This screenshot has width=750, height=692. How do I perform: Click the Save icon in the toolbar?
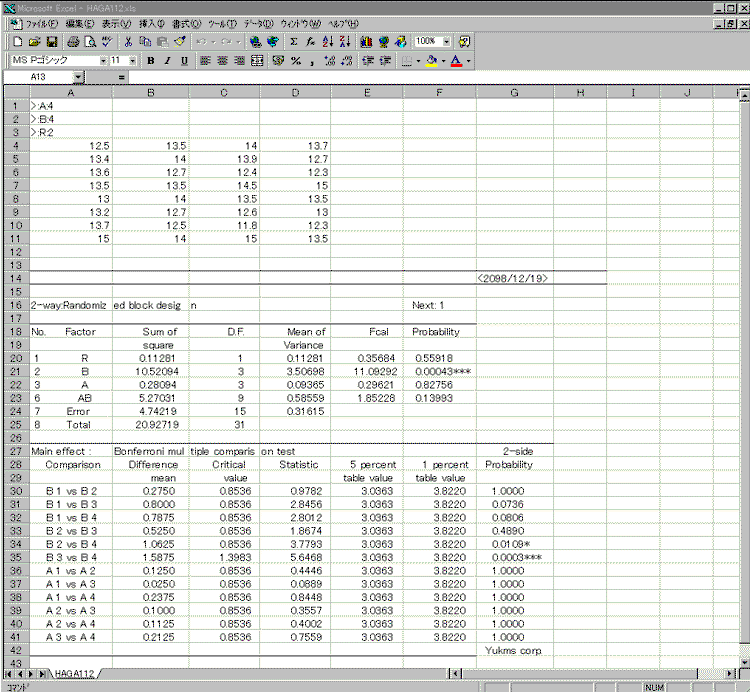point(51,42)
